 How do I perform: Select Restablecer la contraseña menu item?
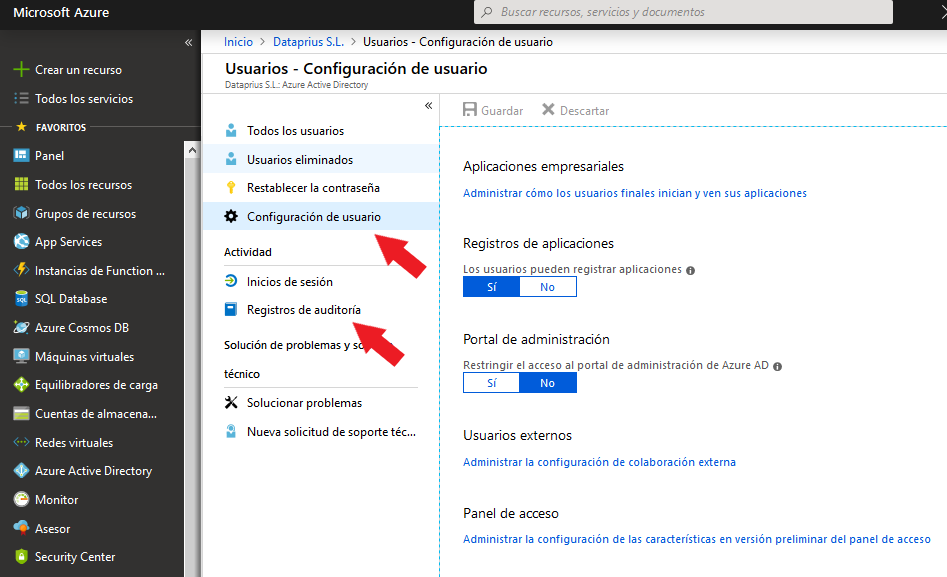321,187
